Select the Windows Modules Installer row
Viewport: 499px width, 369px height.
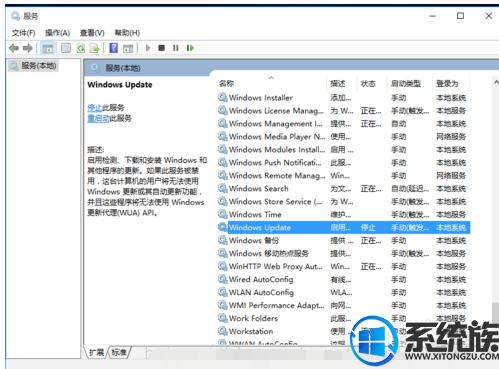coord(343,150)
